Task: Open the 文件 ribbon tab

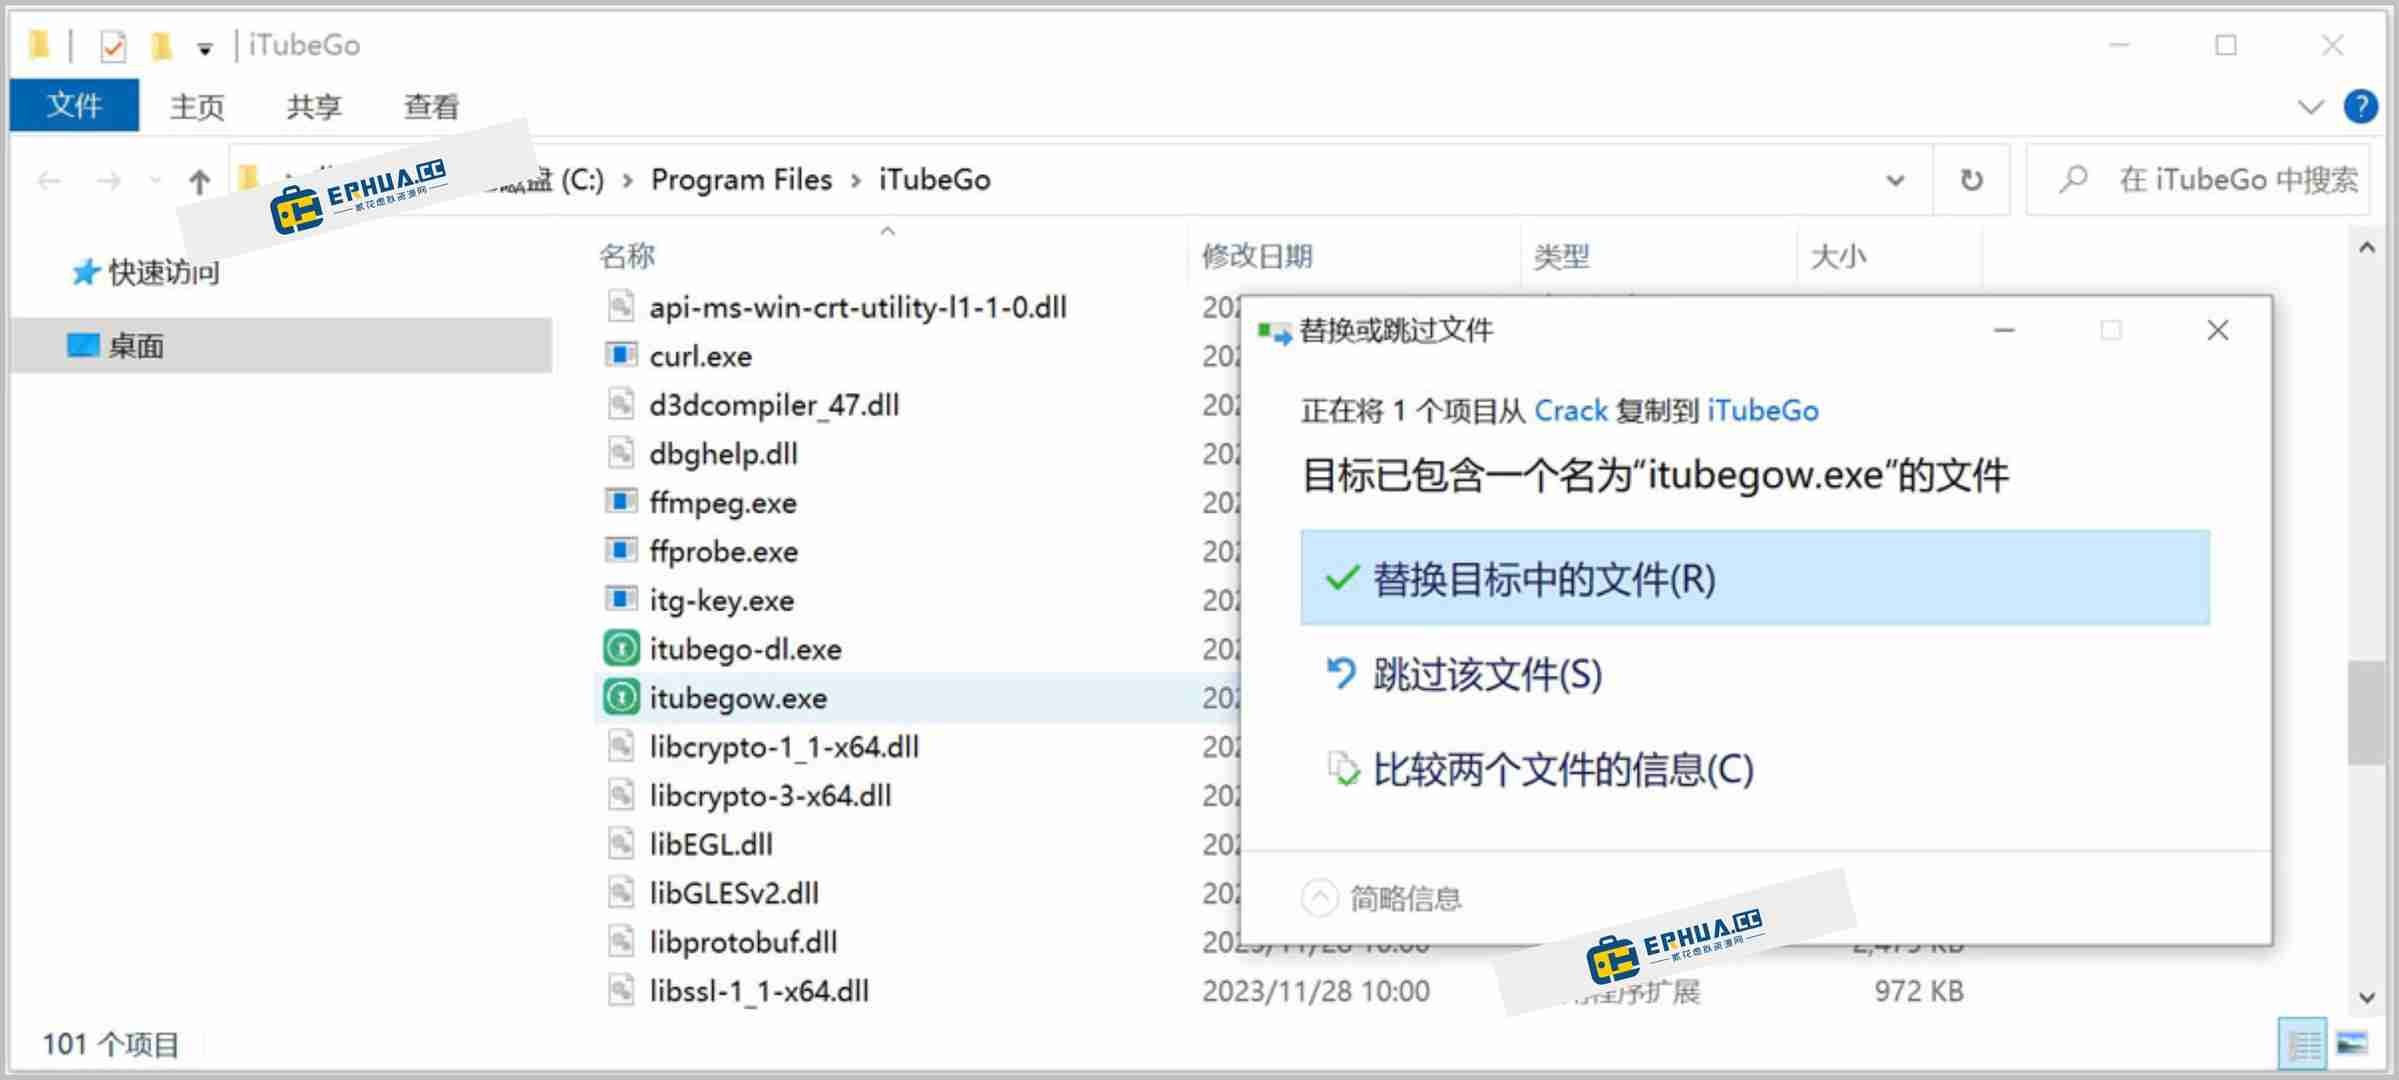Action: [74, 105]
